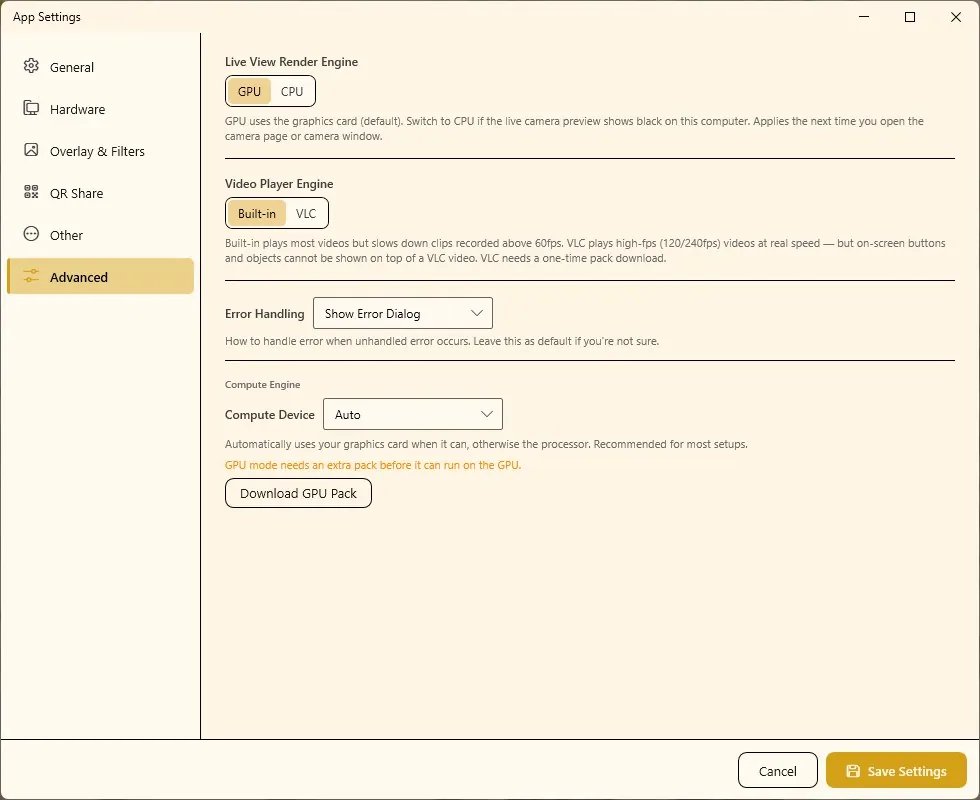Click the 'Automatically uses your graphics card' description
This screenshot has height=800, width=980.
pyautogui.click(x=486, y=444)
